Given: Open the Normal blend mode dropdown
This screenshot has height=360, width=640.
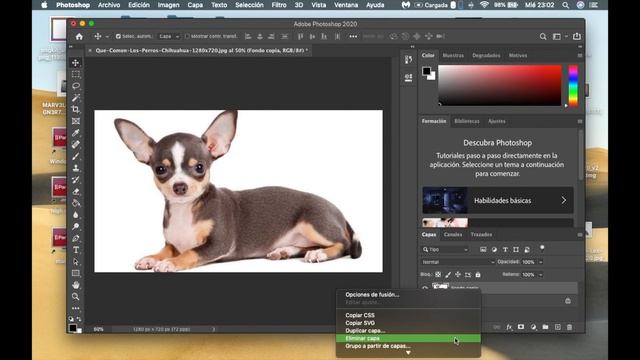Looking at the screenshot, I should [458, 262].
